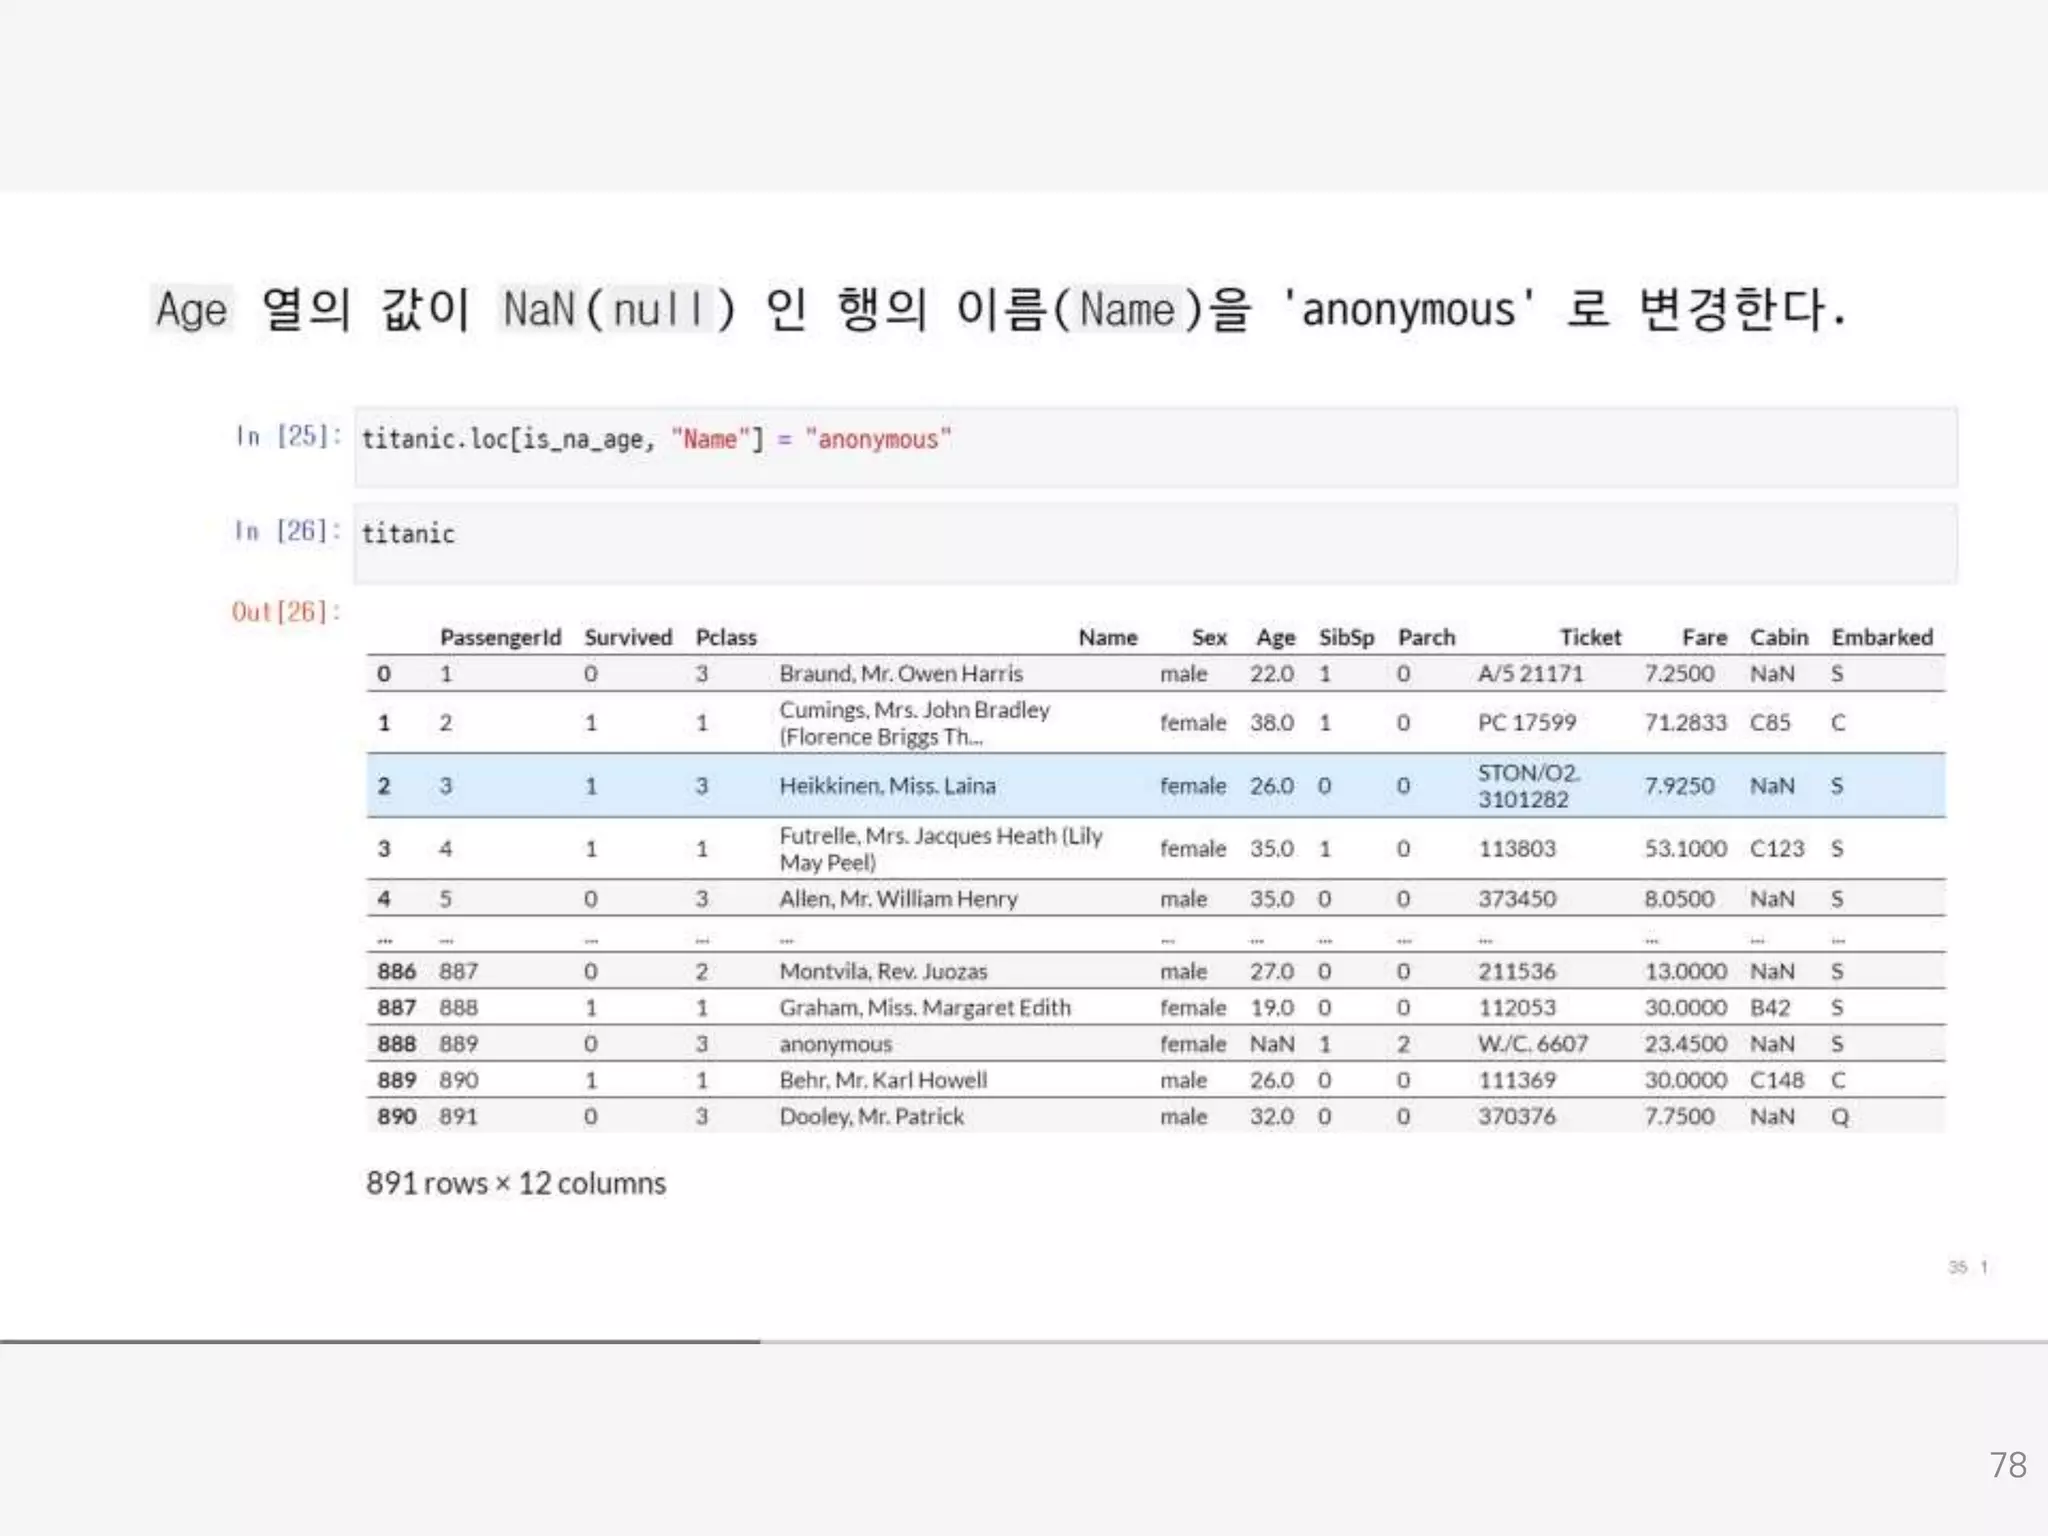Image resolution: width=2048 pixels, height=1536 pixels.
Task: Click the Cabin column header
Action: [1778, 637]
